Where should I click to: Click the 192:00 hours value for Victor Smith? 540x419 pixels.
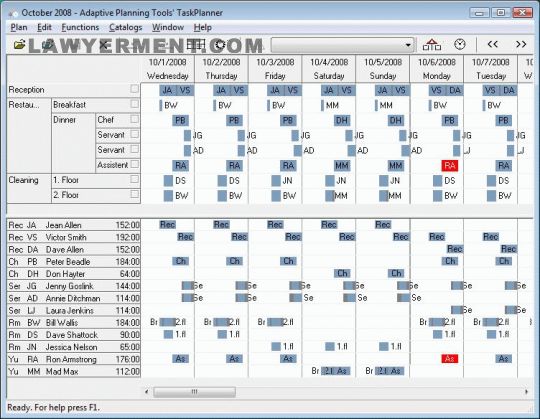click(128, 237)
